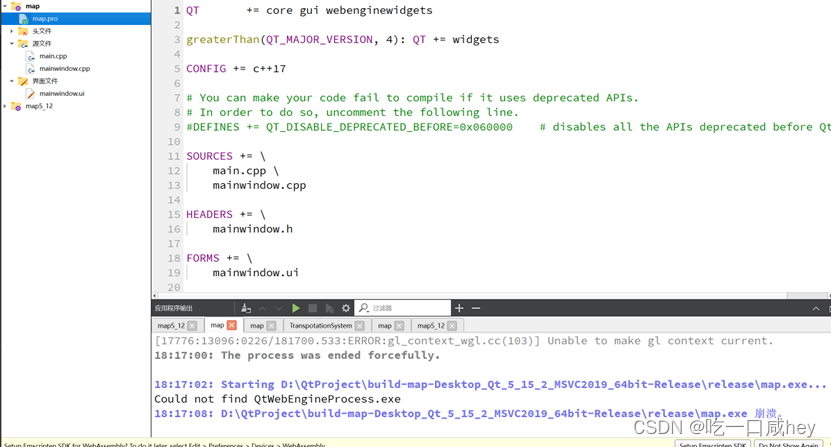This screenshot has height=447, width=831.
Task: Open main.cpp from project tree
Action: (53, 56)
